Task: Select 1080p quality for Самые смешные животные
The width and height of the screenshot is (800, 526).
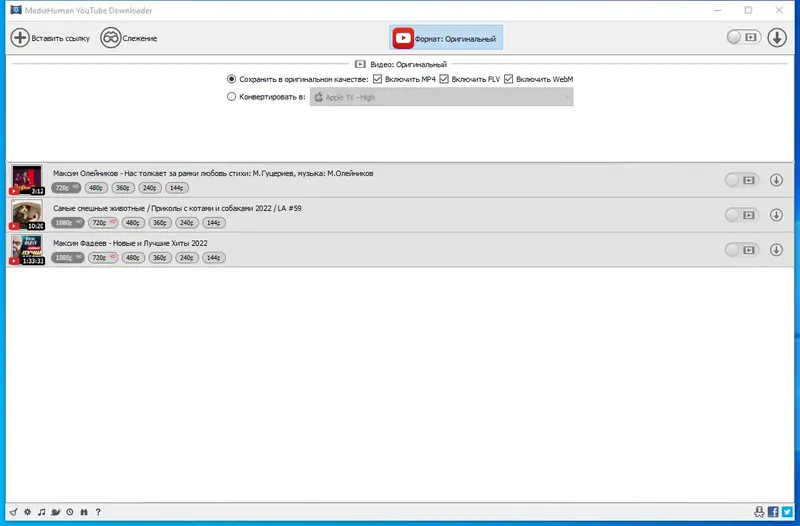Action: pyautogui.click(x=68, y=222)
